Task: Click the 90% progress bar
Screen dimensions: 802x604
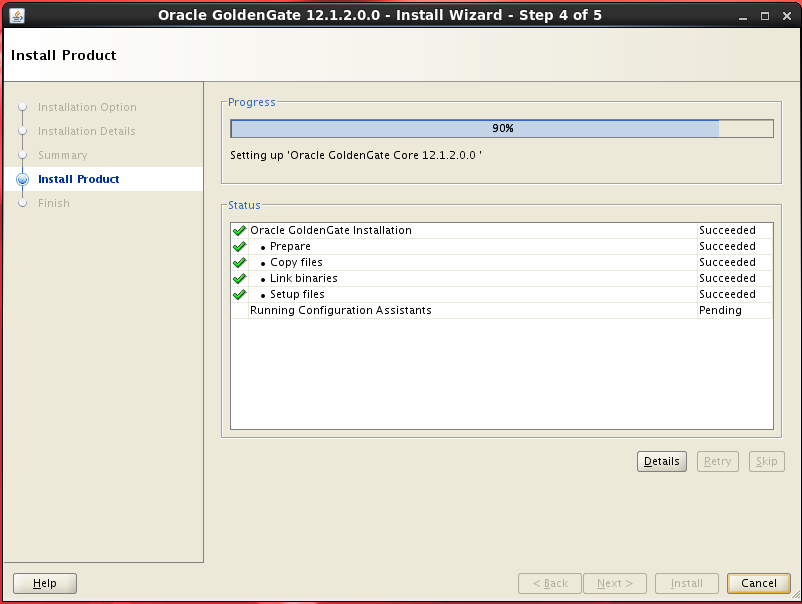Action: point(502,128)
